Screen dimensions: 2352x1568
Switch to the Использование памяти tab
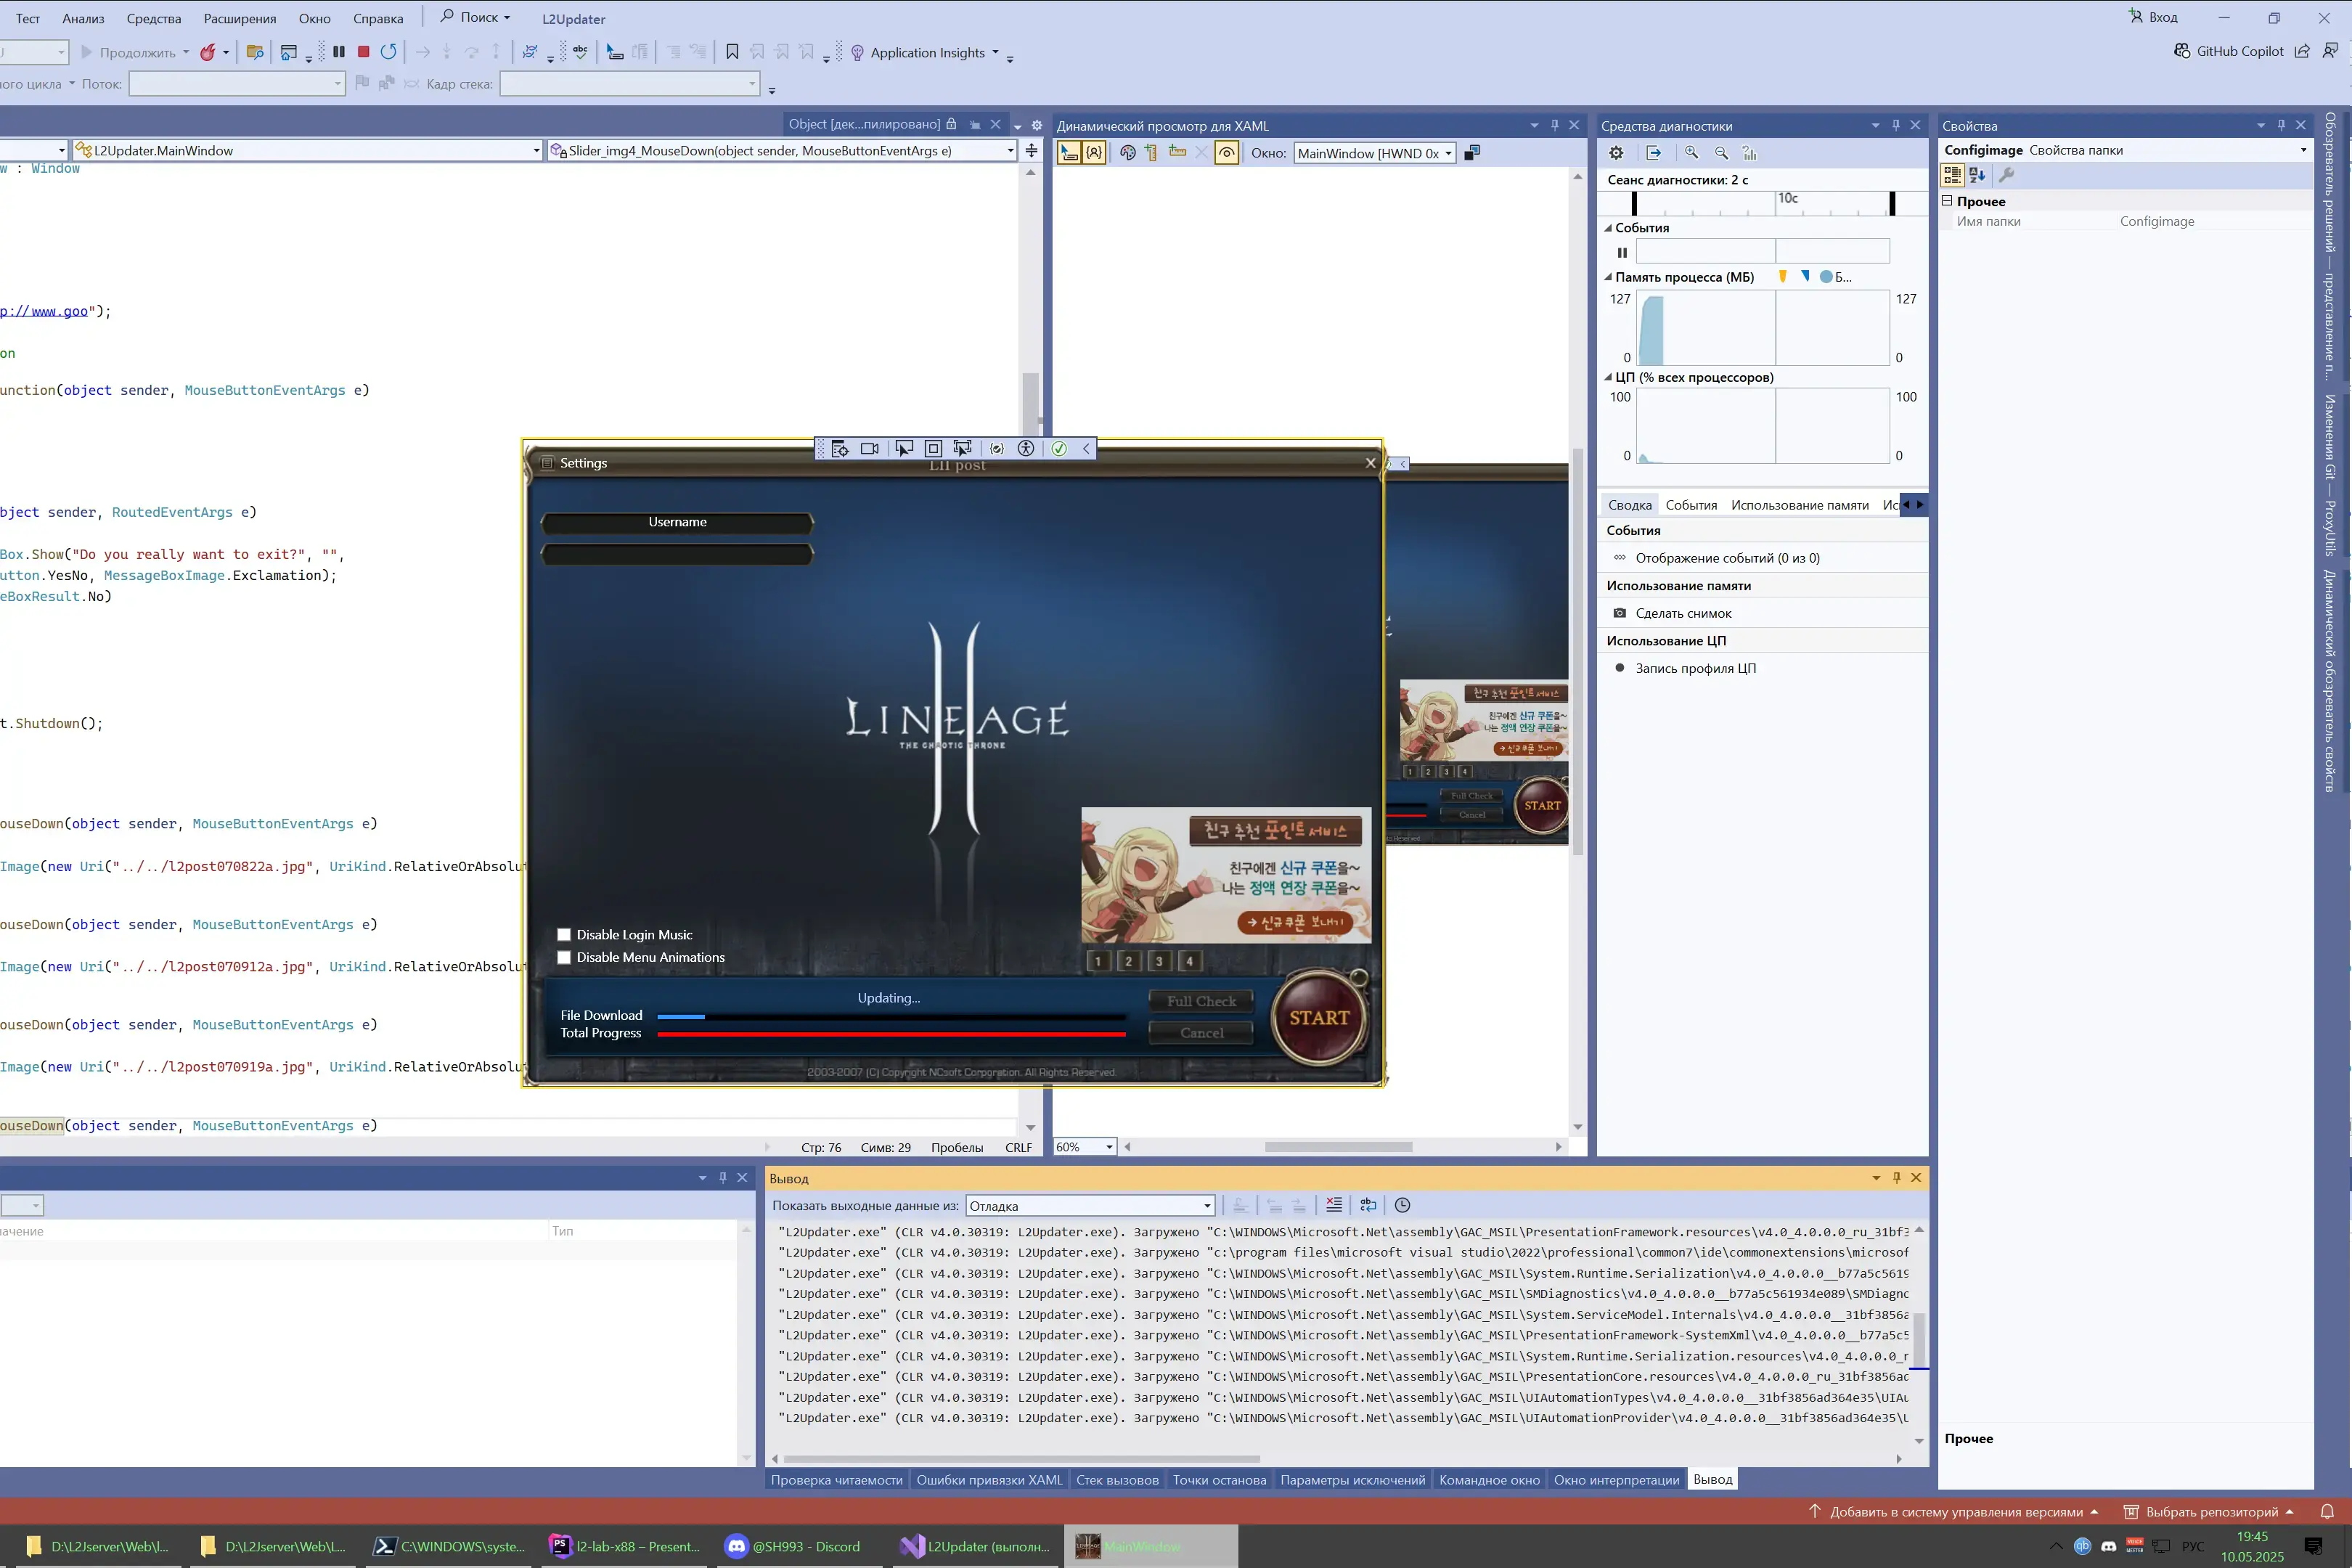[1799, 505]
